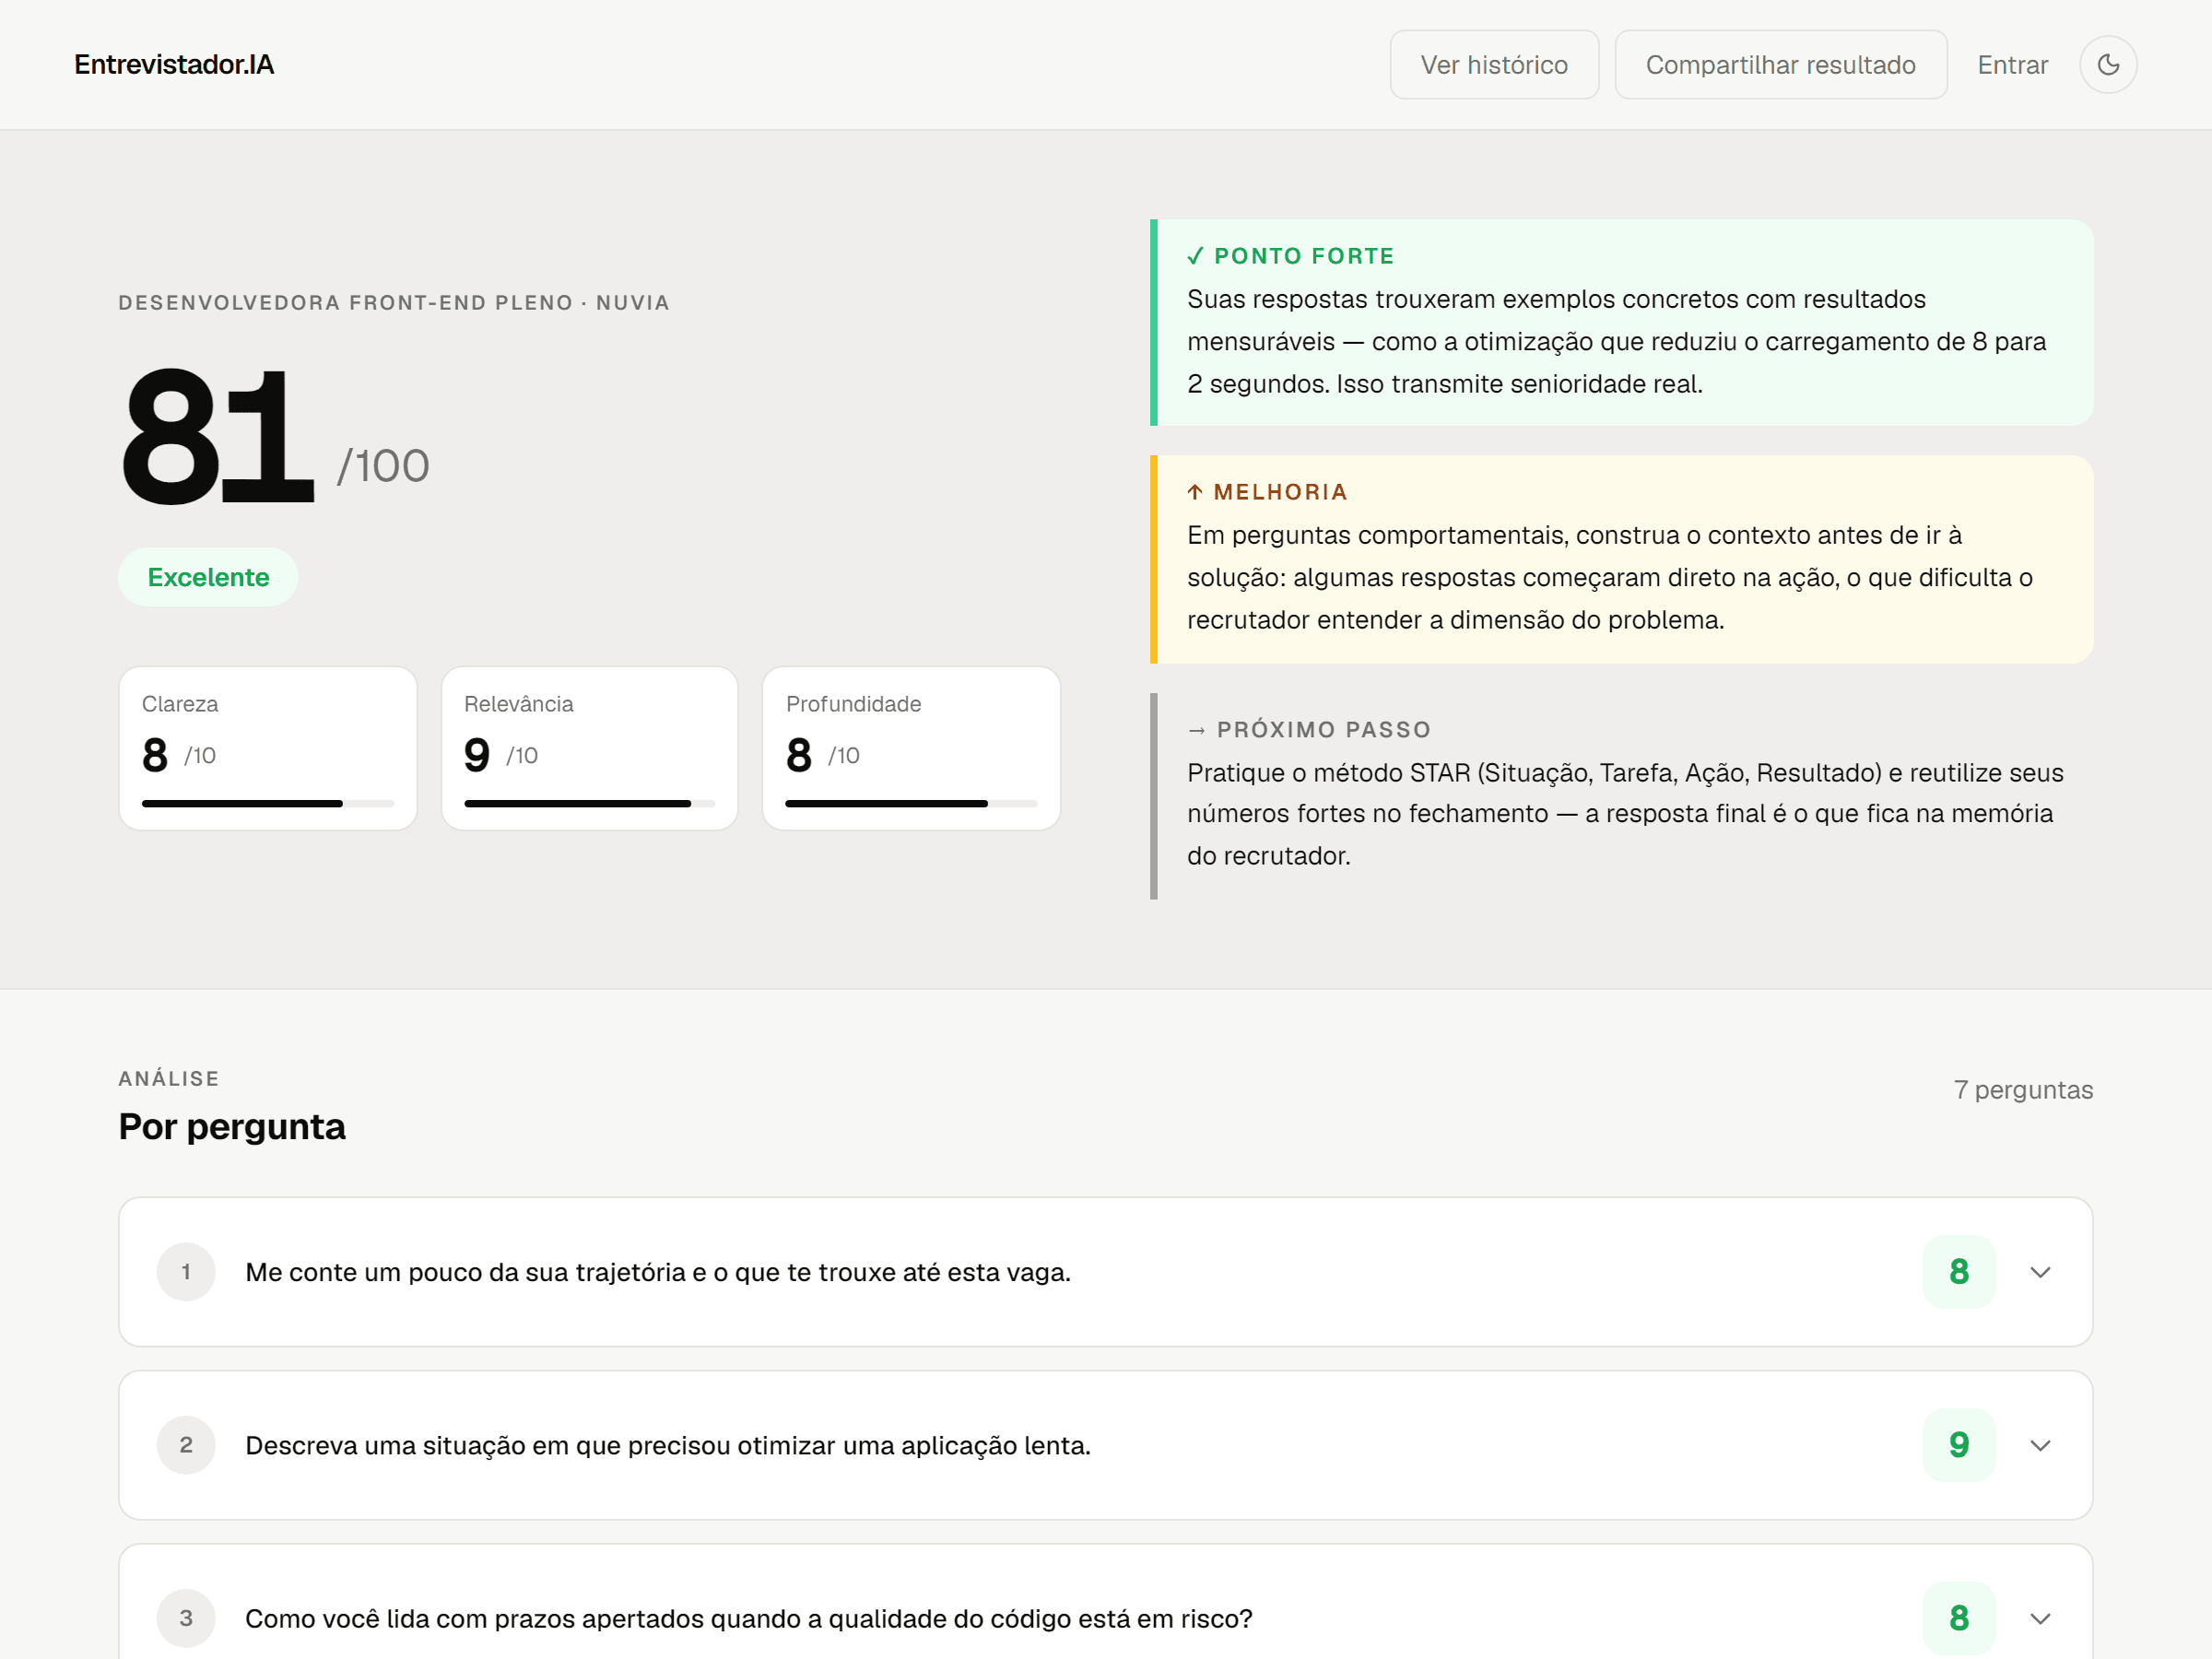Click the Próximo Passo arrow icon

(1197, 730)
